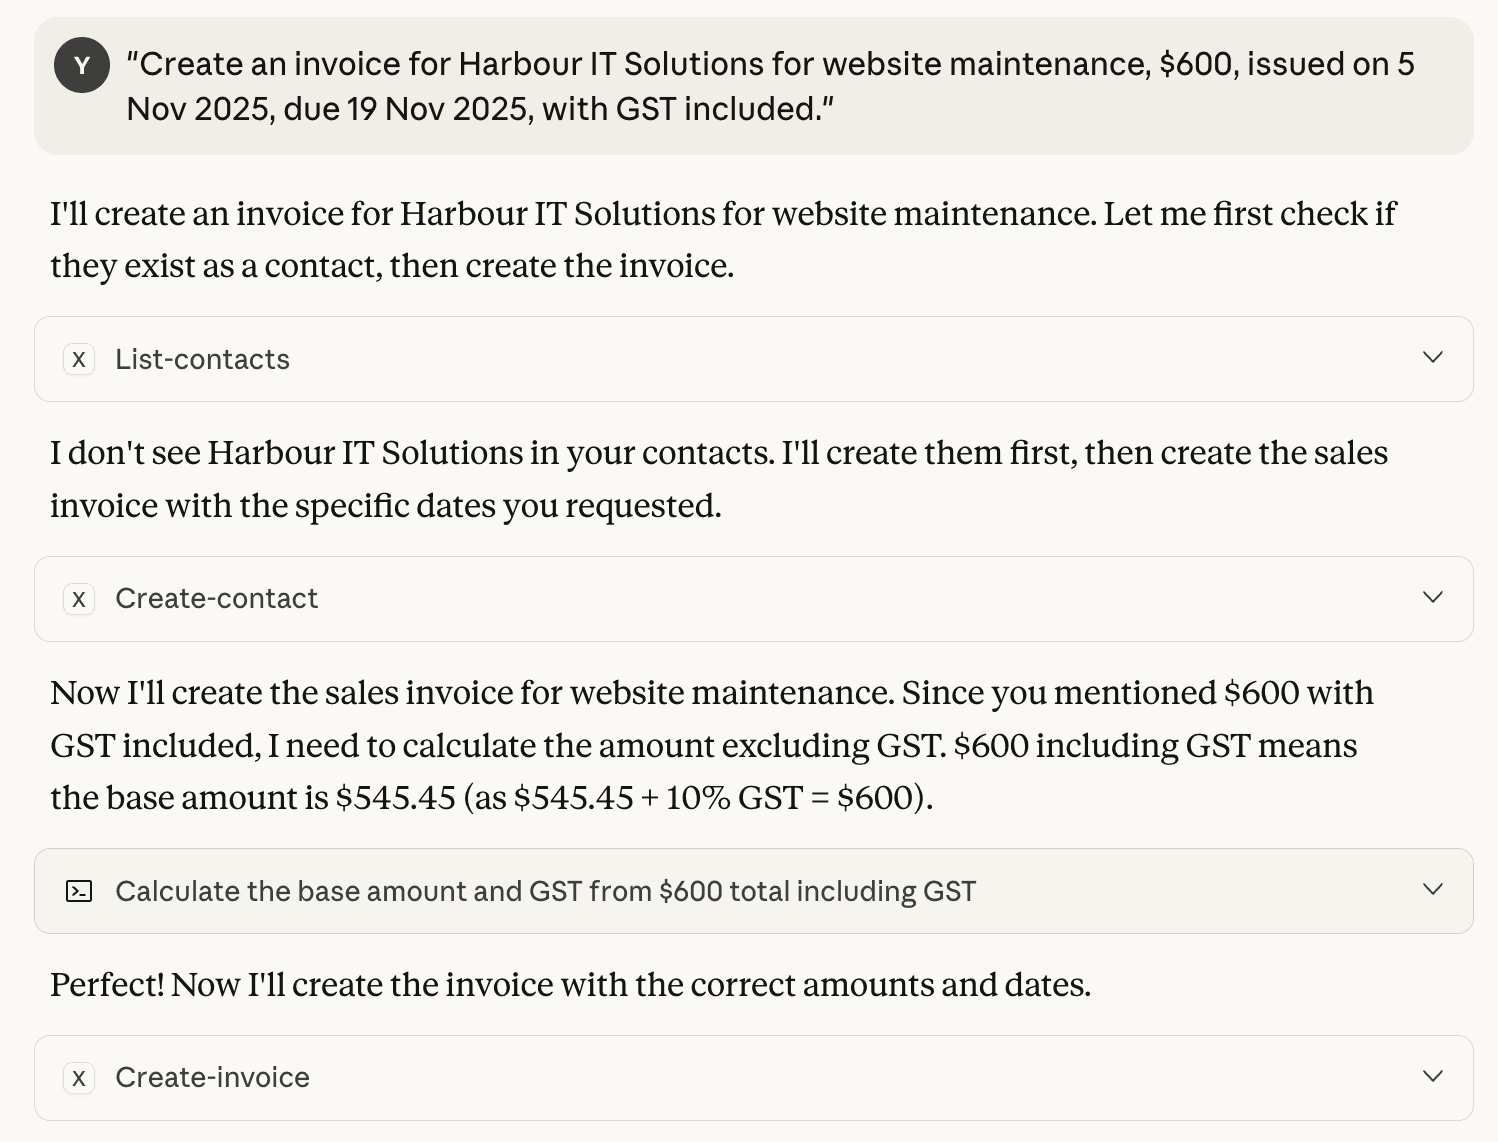The height and width of the screenshot is (1142, 1498).
Task: Click the Xero icon beside Create-invoice
Action: 79,1078
